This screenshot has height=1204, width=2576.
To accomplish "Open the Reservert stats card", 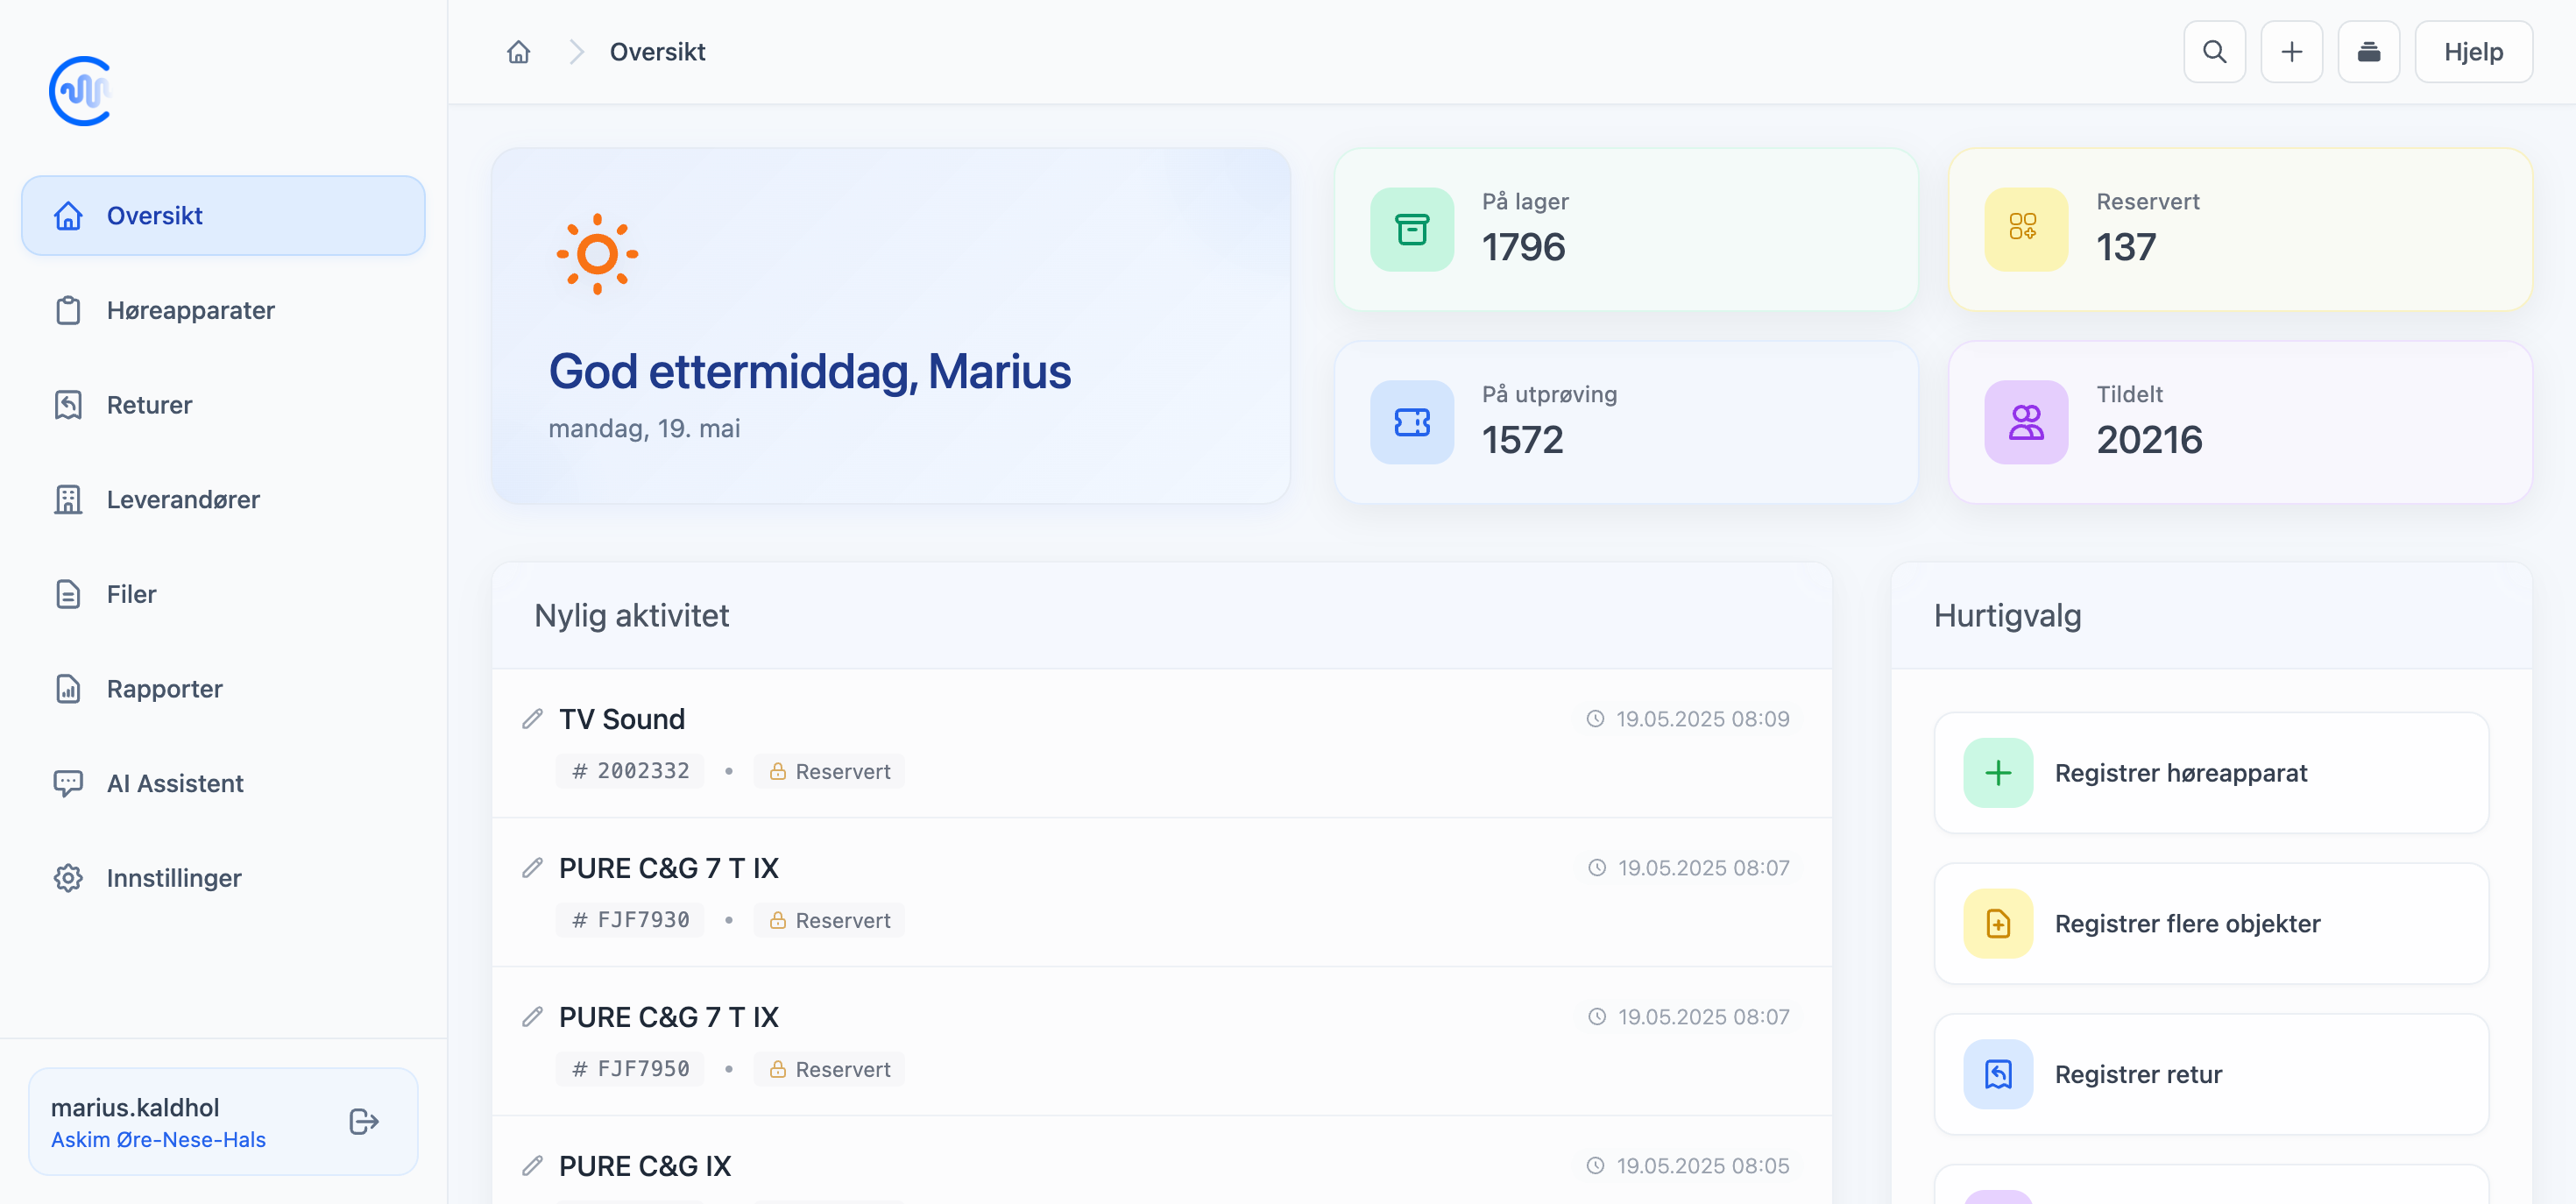I will [x=2240, y=230].
